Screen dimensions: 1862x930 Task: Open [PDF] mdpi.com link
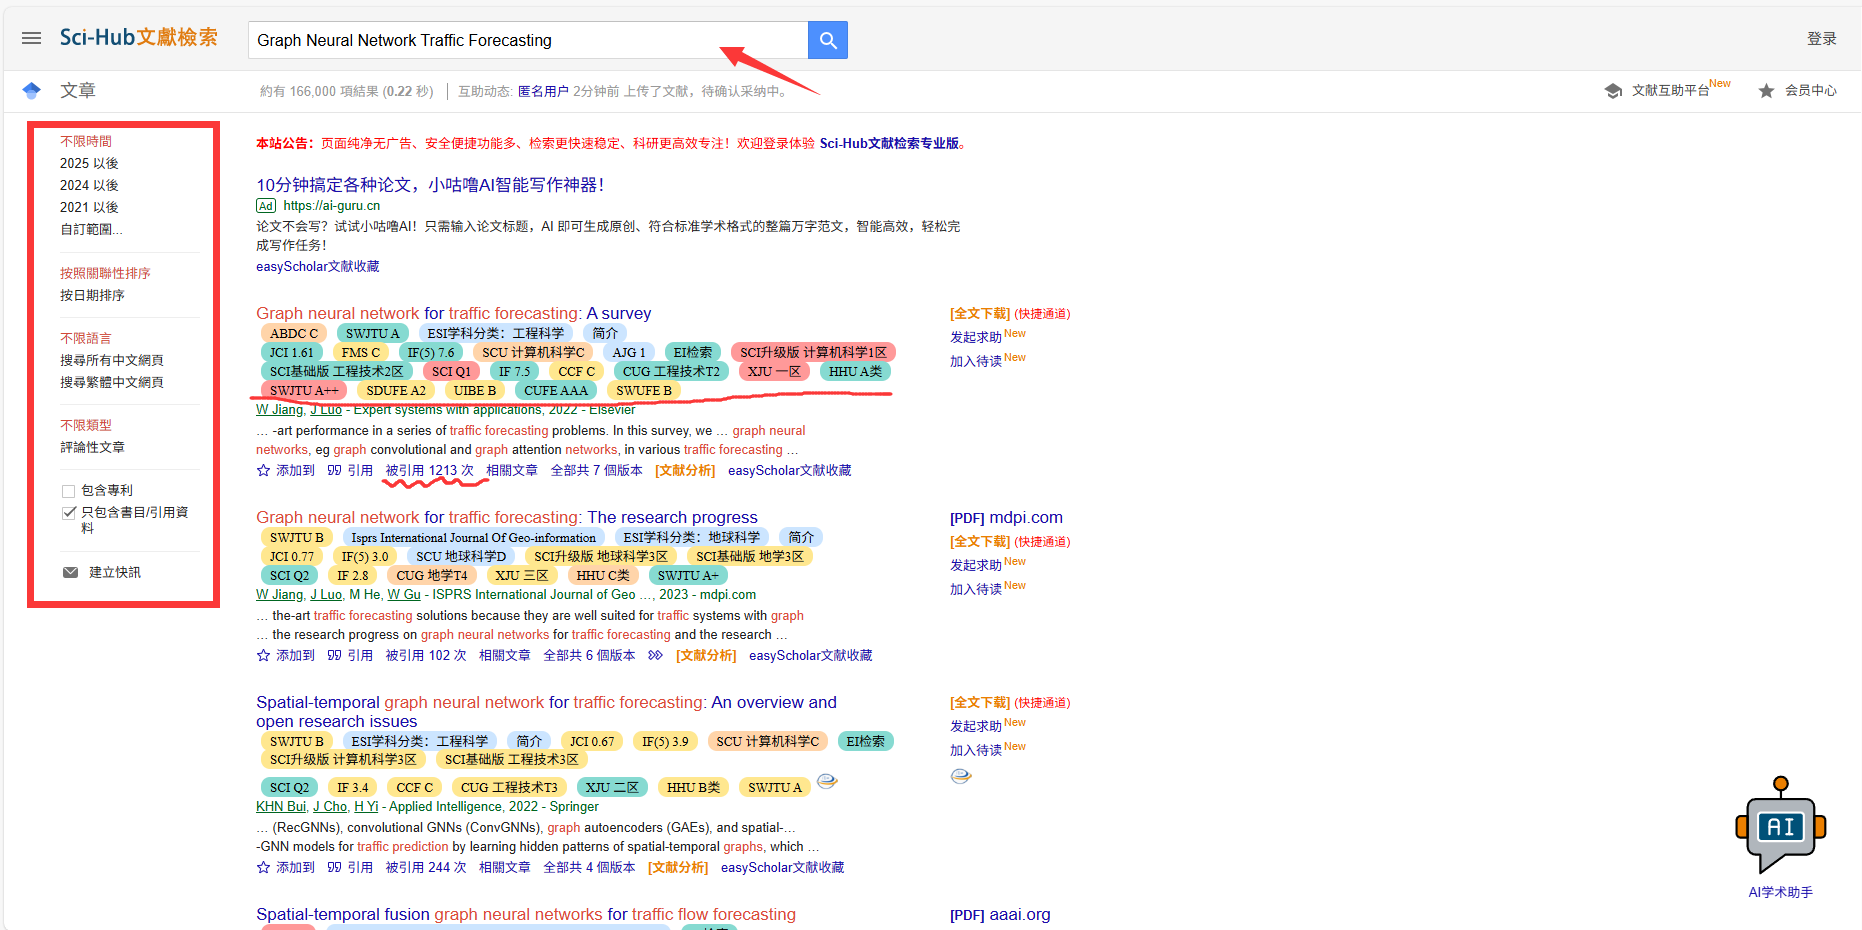[1006, 517]
